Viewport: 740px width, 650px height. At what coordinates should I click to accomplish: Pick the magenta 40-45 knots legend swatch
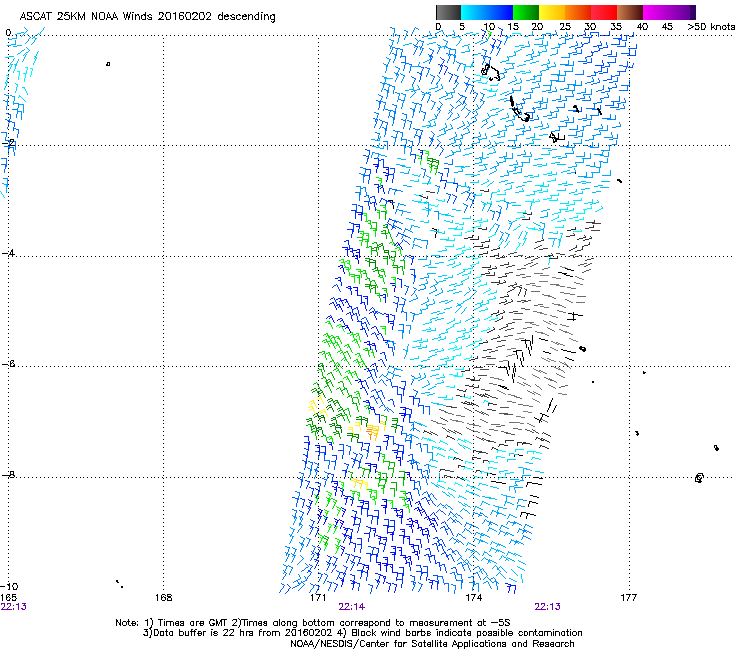(656, 12)
